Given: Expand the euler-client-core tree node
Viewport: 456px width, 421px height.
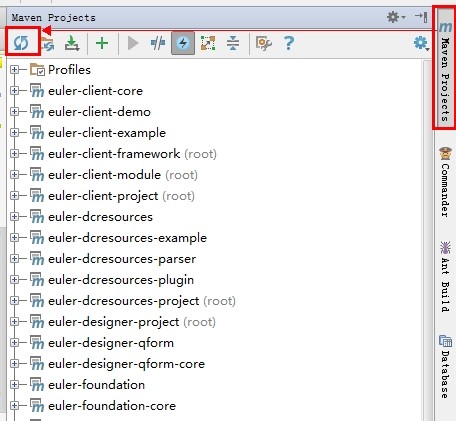Looking at the screenshot, I should click(x=14, y=91).
